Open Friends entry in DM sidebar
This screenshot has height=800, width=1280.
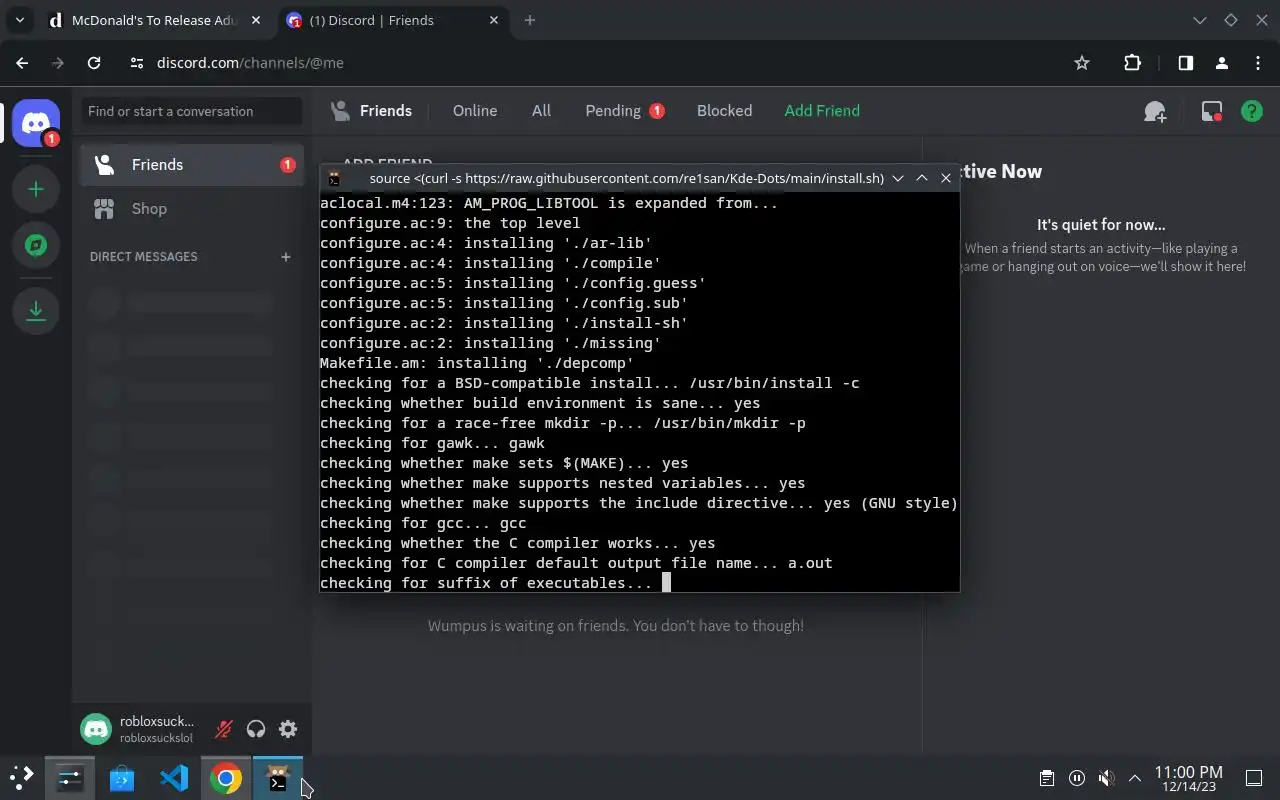(191, 165)
